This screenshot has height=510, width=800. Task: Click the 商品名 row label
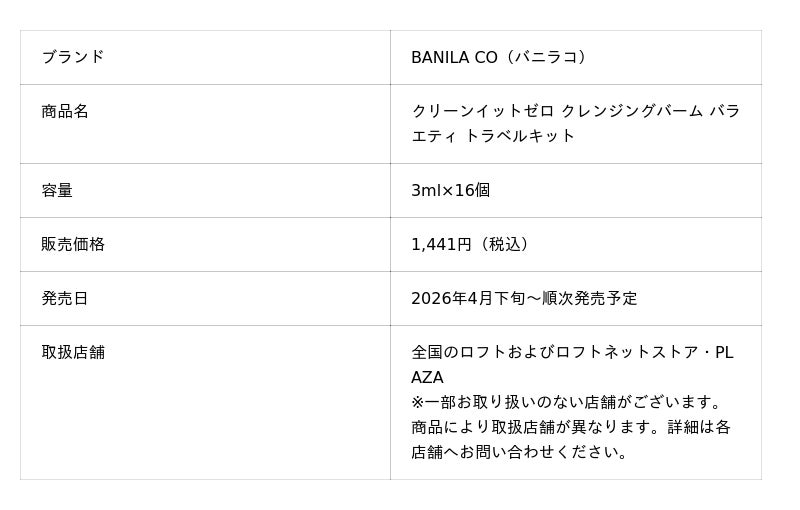[65, 112]
